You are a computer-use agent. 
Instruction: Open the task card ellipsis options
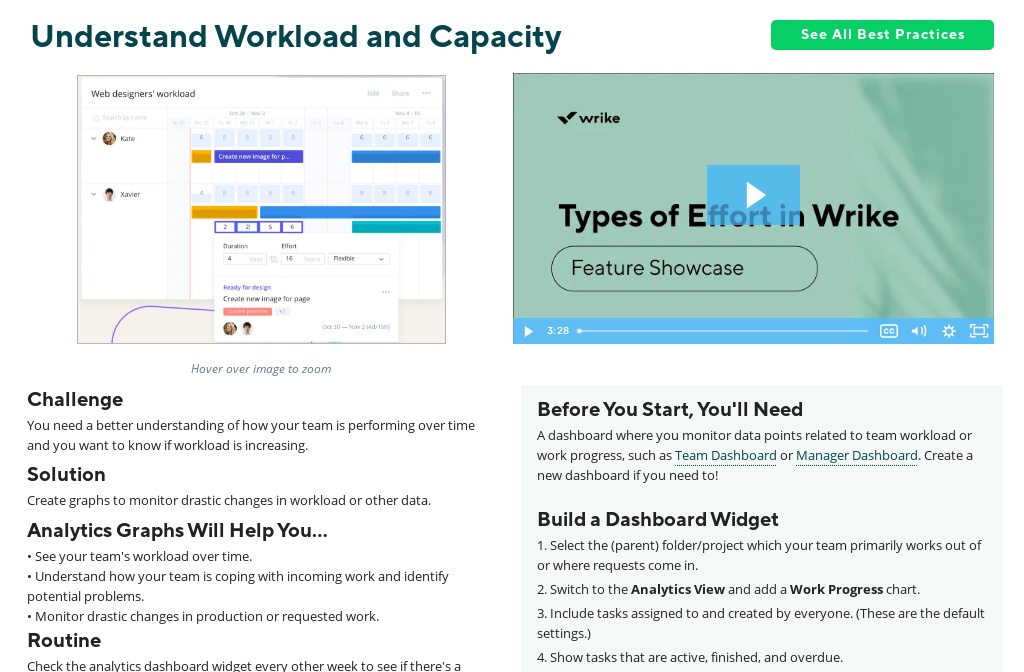click(x=386, y=292)
